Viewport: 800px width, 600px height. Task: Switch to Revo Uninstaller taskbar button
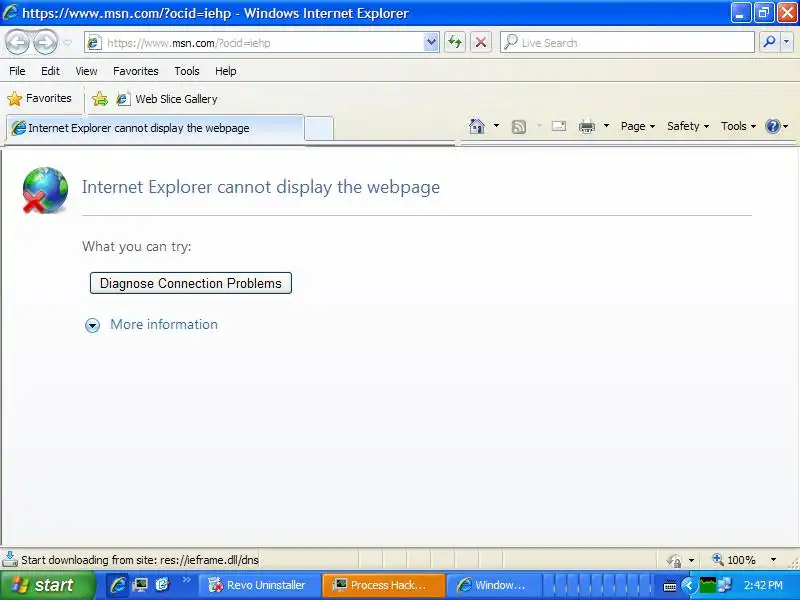click(259, 585)
